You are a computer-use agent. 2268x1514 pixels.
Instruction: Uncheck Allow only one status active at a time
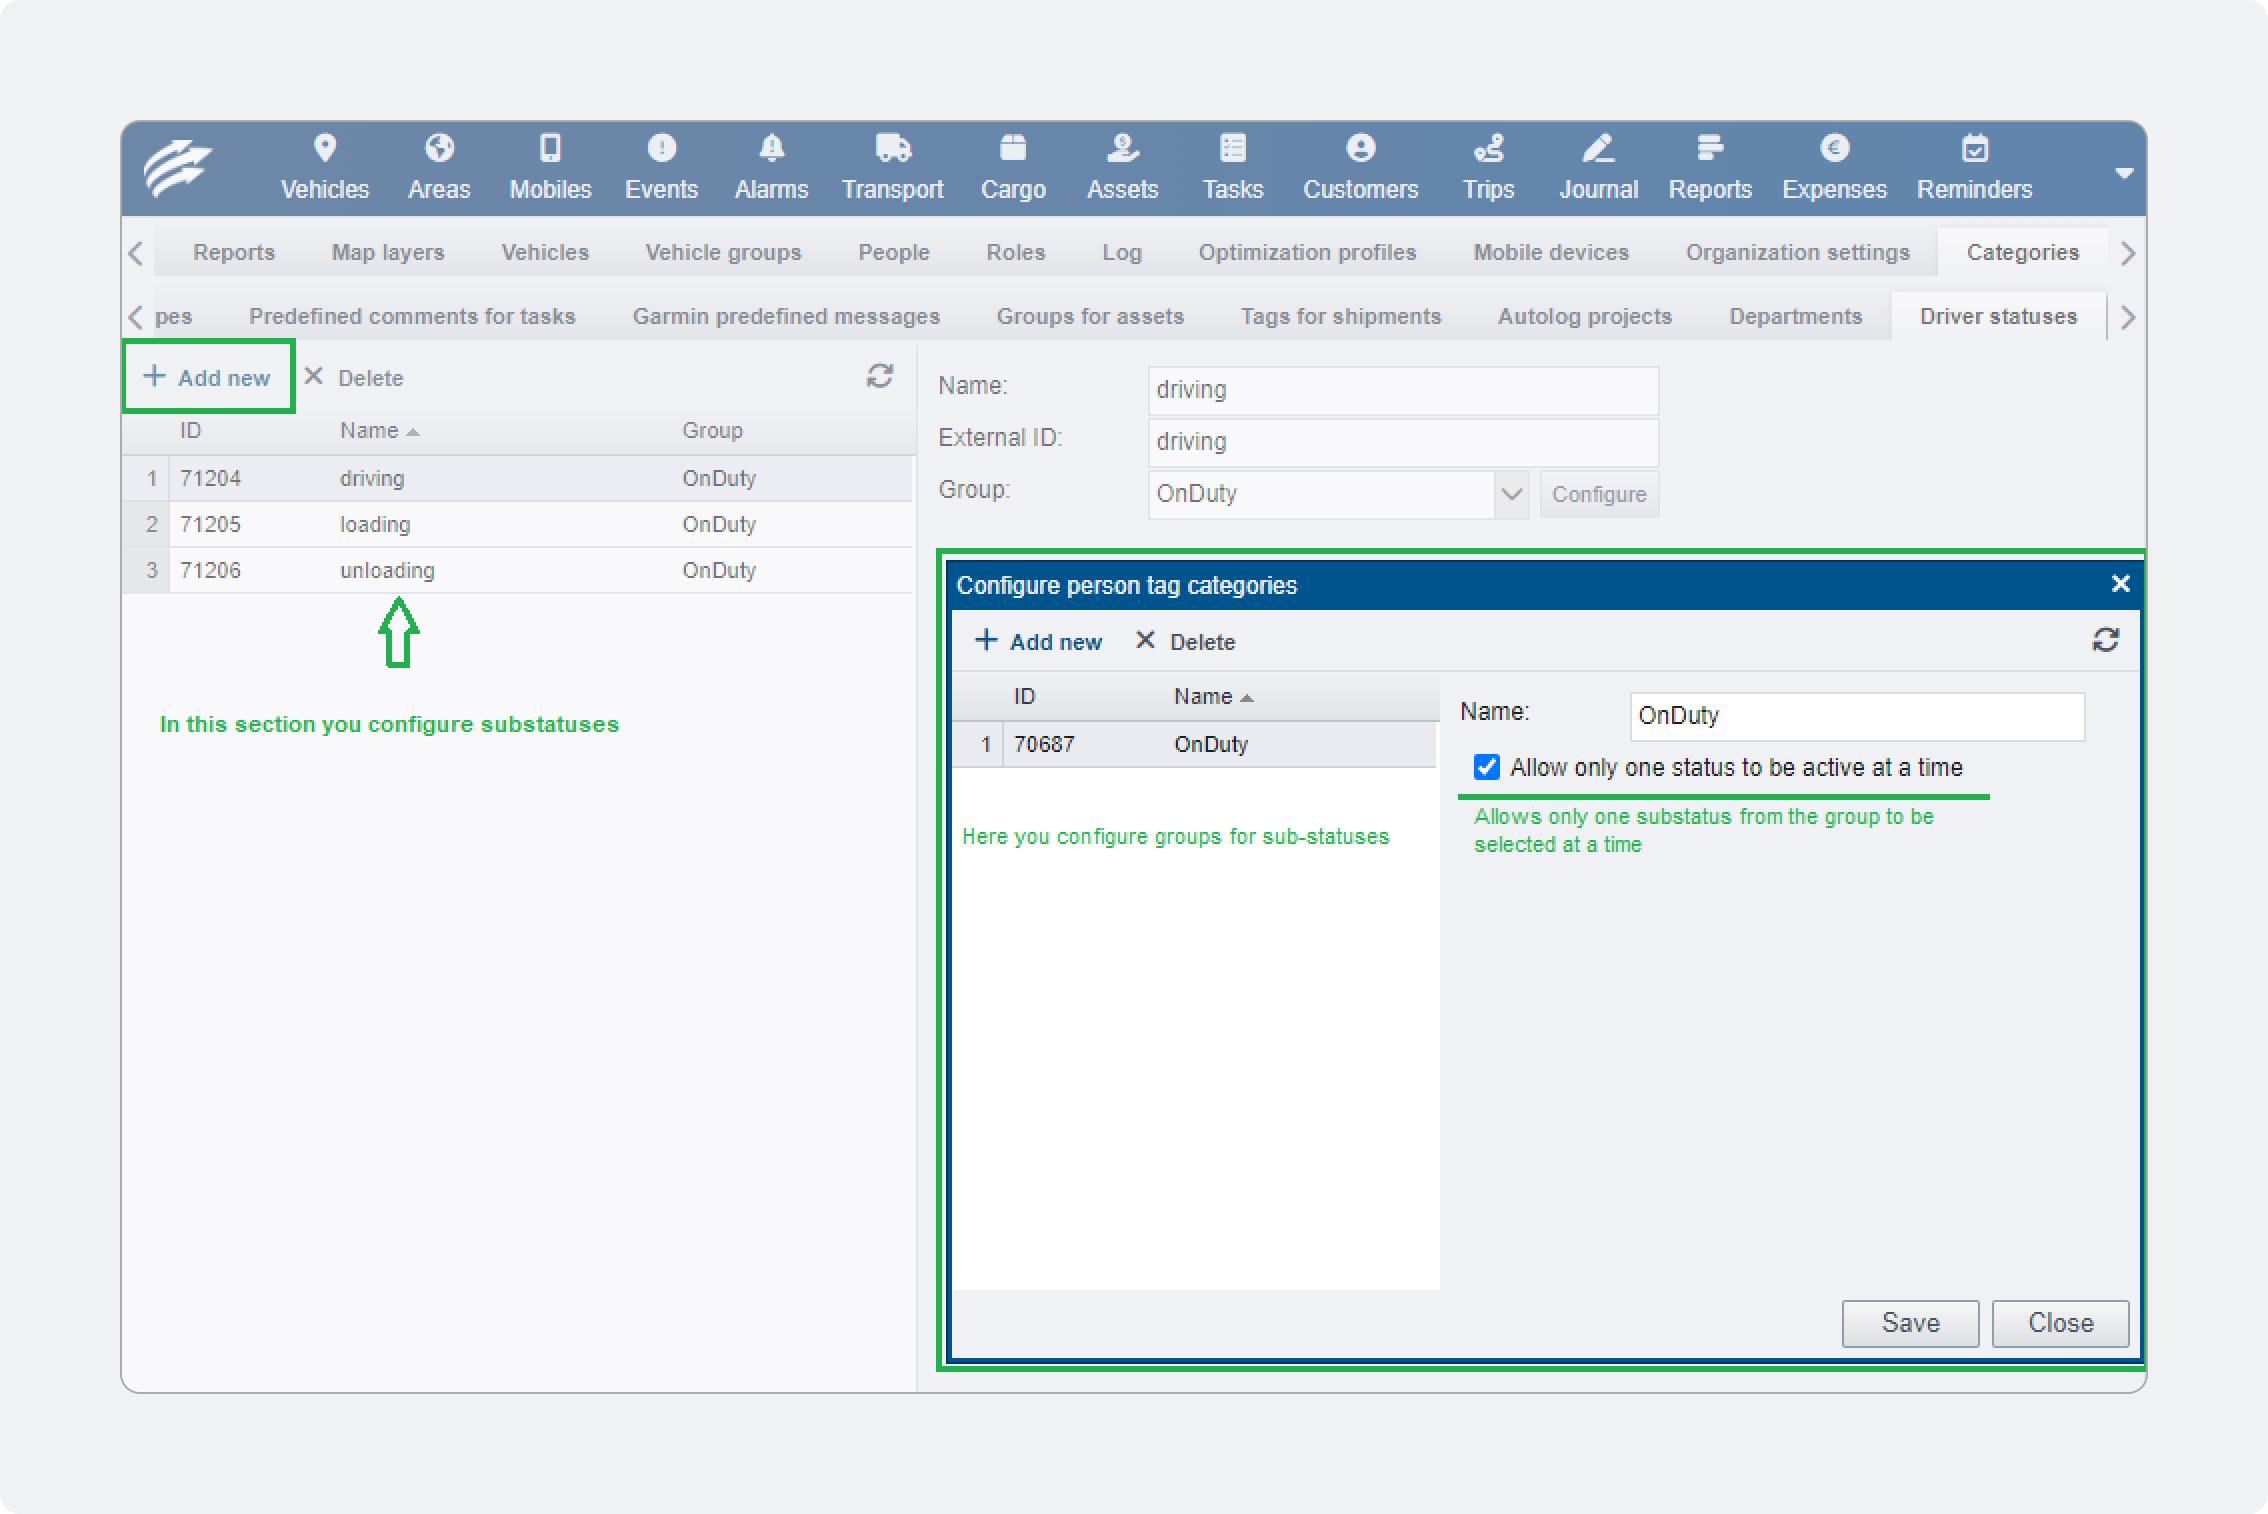pos(1487,767)
